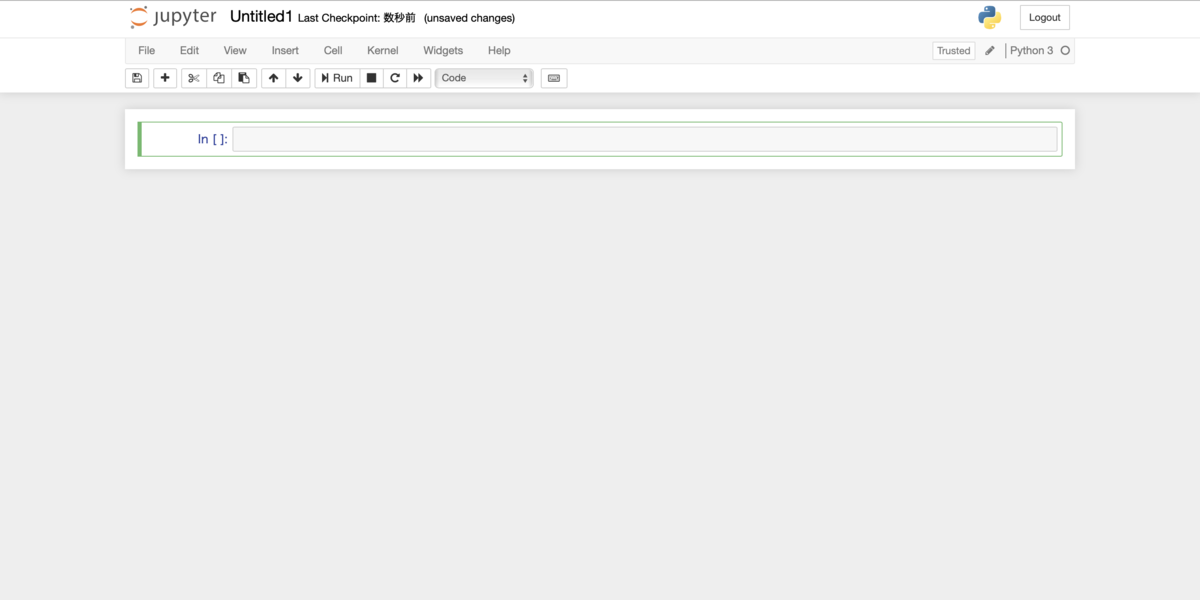Interrupt the kernel with stop icon
Image resolution: width=1200 pixels, height=600 pixels.
pyautogui.click(x=371, y=78)
